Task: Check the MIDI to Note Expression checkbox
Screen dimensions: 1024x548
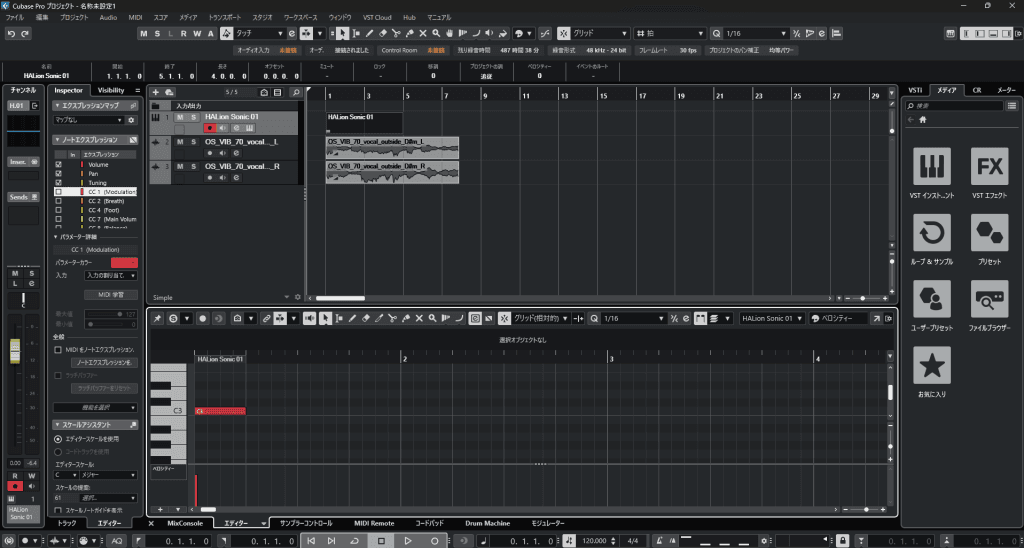Action: point(58,350)
